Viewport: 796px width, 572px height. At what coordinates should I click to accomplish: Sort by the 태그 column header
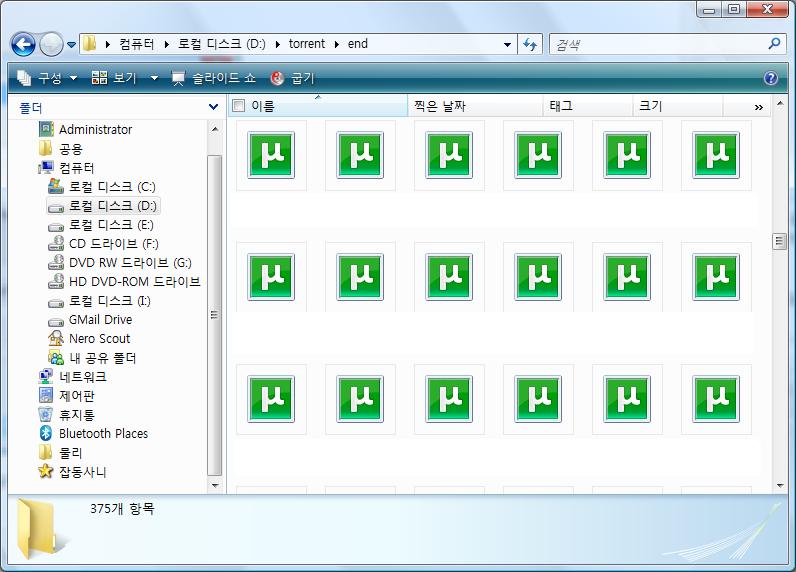588,106
